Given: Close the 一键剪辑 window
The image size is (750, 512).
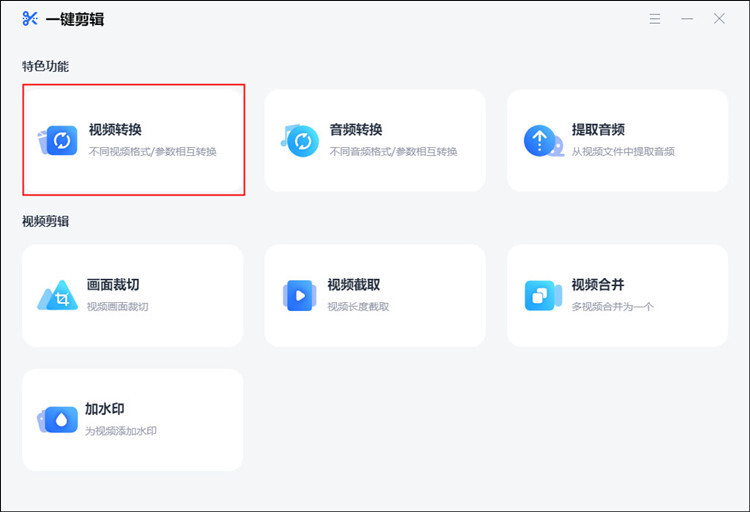Looking at the screenshot, I should 719,19.
